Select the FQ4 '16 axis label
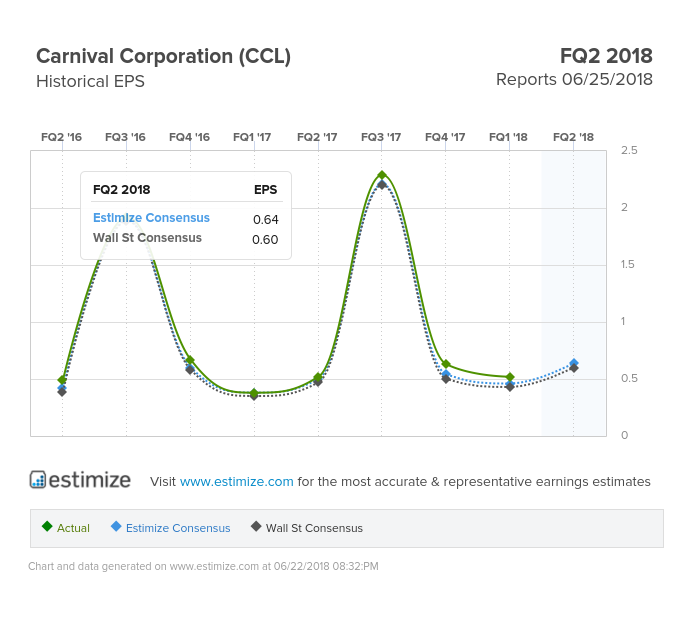Screen dimensions: 685x620 (x=190, y=137)
